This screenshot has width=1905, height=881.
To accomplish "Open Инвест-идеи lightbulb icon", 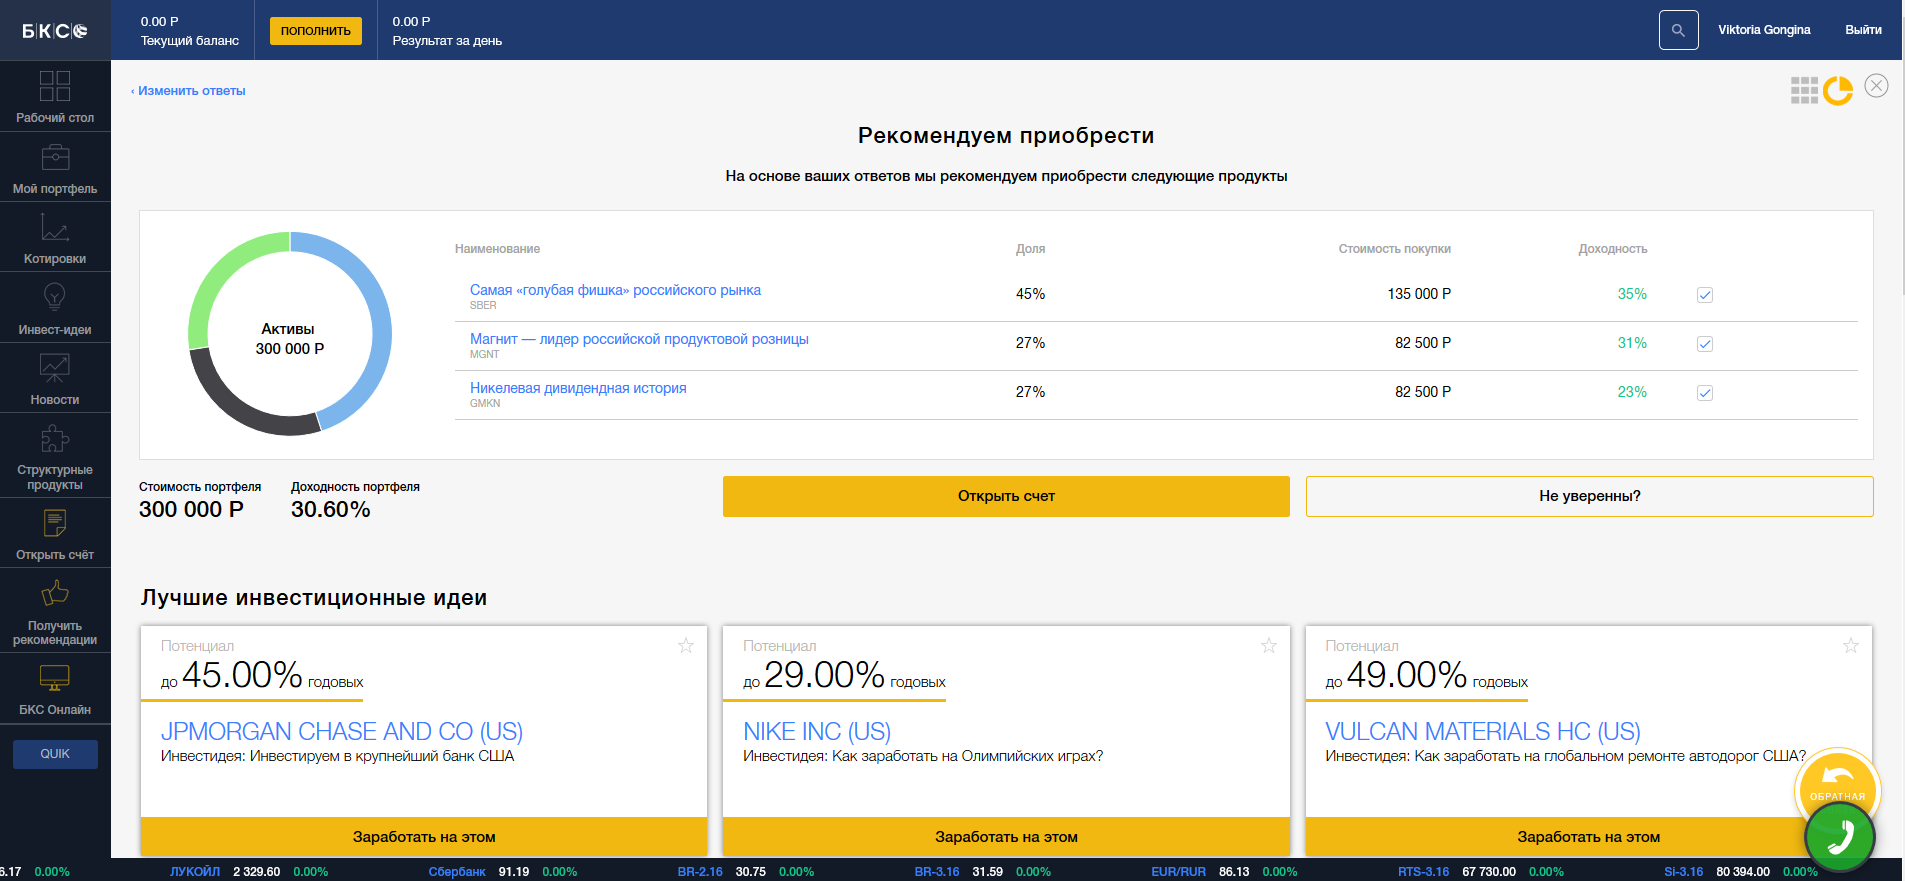I will click(x=55, y=297).
